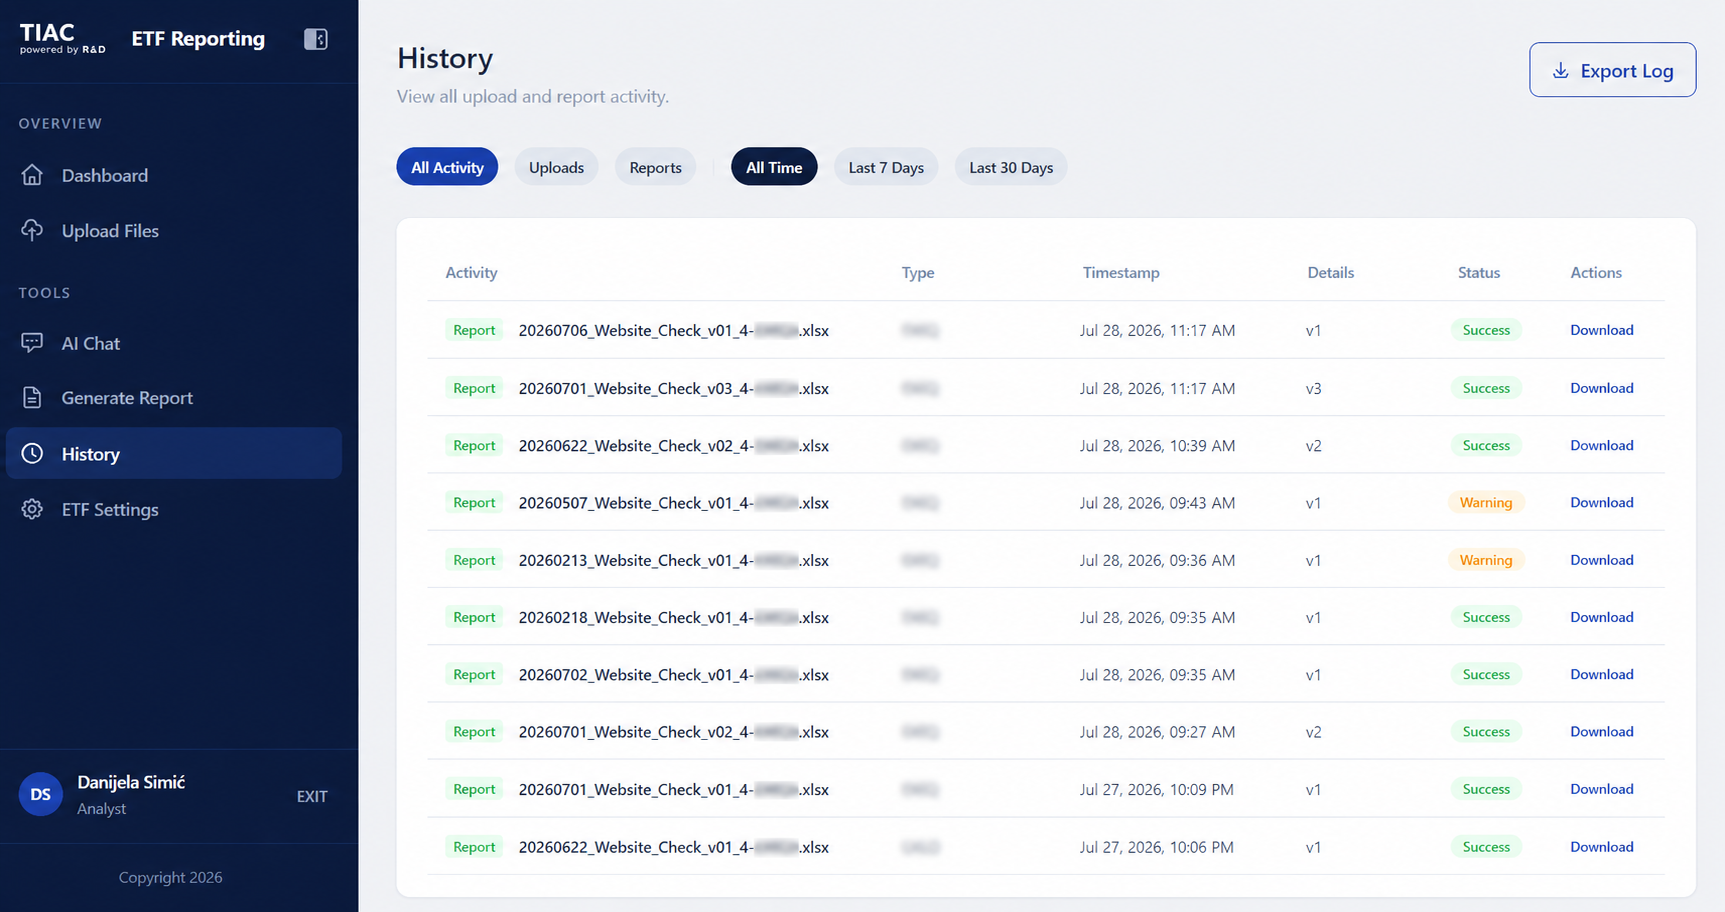Image resolution: width=1725 pixels, height=912 pixels.
Task: Click file name 20260702_Website_Check_v01
Action: coord(673,675)
